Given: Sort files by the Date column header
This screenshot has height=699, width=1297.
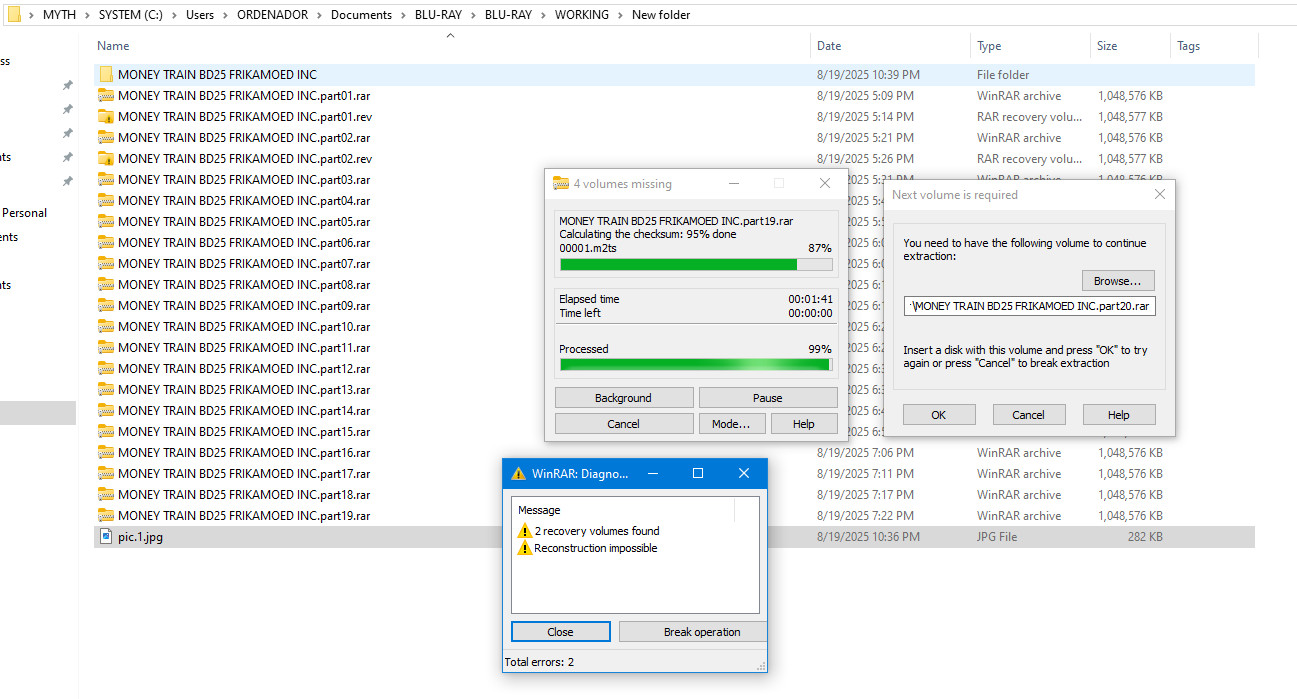Looking at the screenshot, I should pyautogui.click(x=829, y=46).
